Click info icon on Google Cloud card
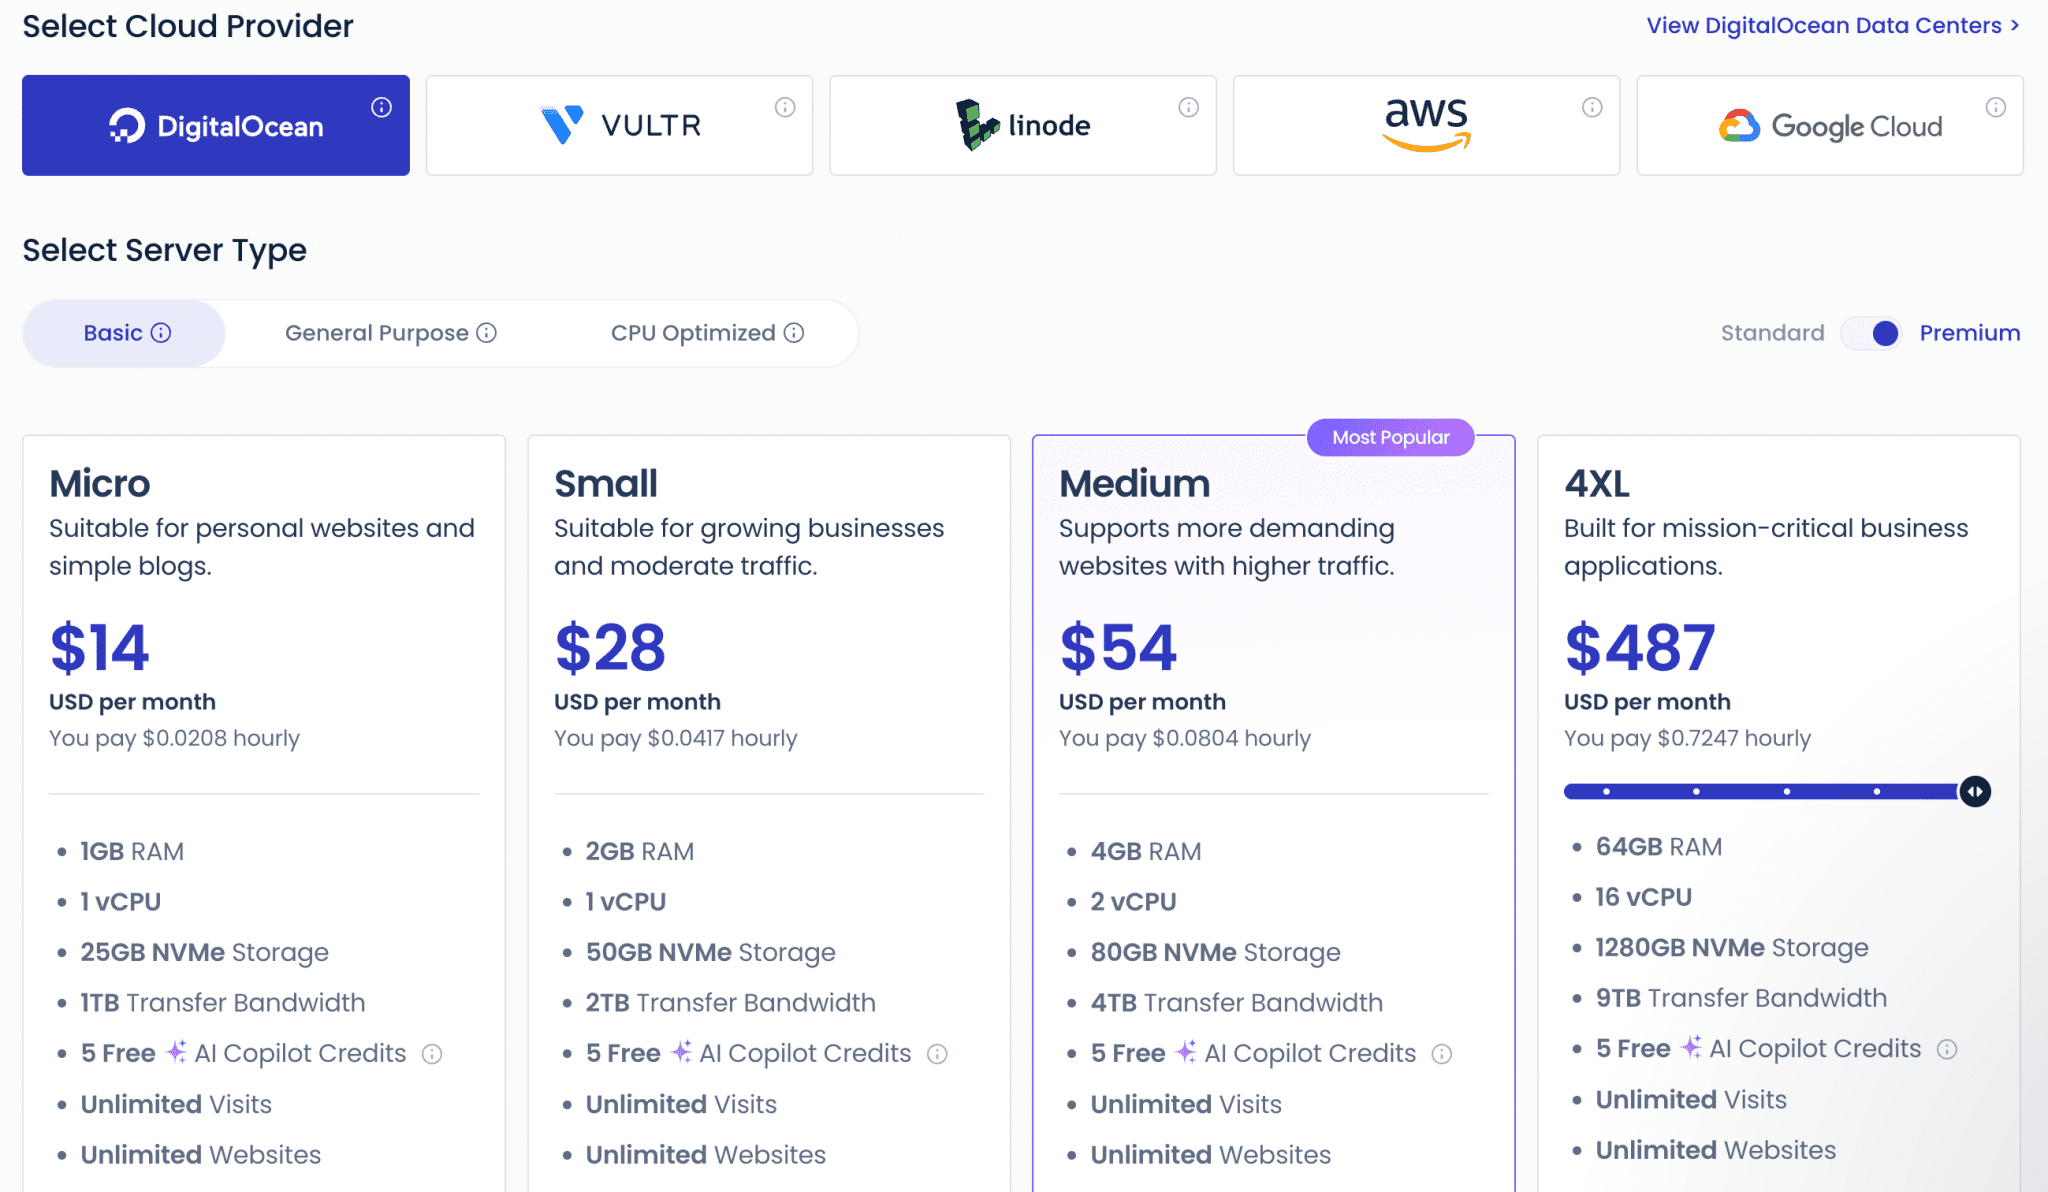This screenshot has height=1192, width=2048. coord(1995,107)
